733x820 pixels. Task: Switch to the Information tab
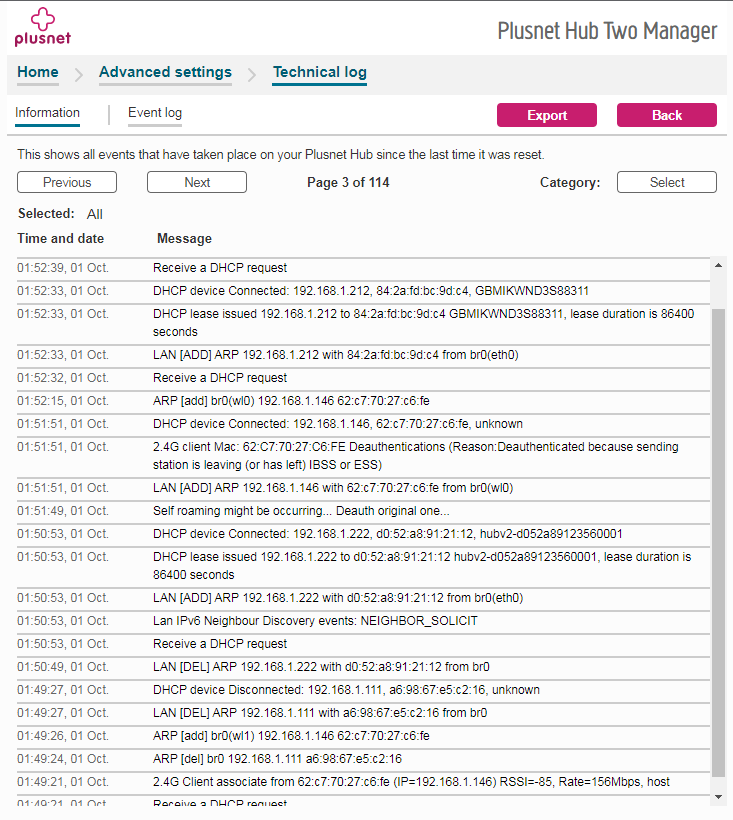[x=47, y=113]
